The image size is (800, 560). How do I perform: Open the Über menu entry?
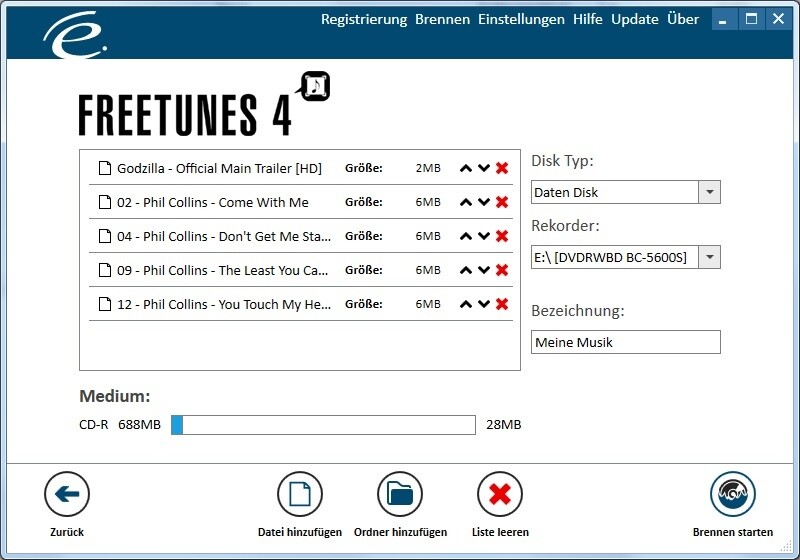pos(683,19)
